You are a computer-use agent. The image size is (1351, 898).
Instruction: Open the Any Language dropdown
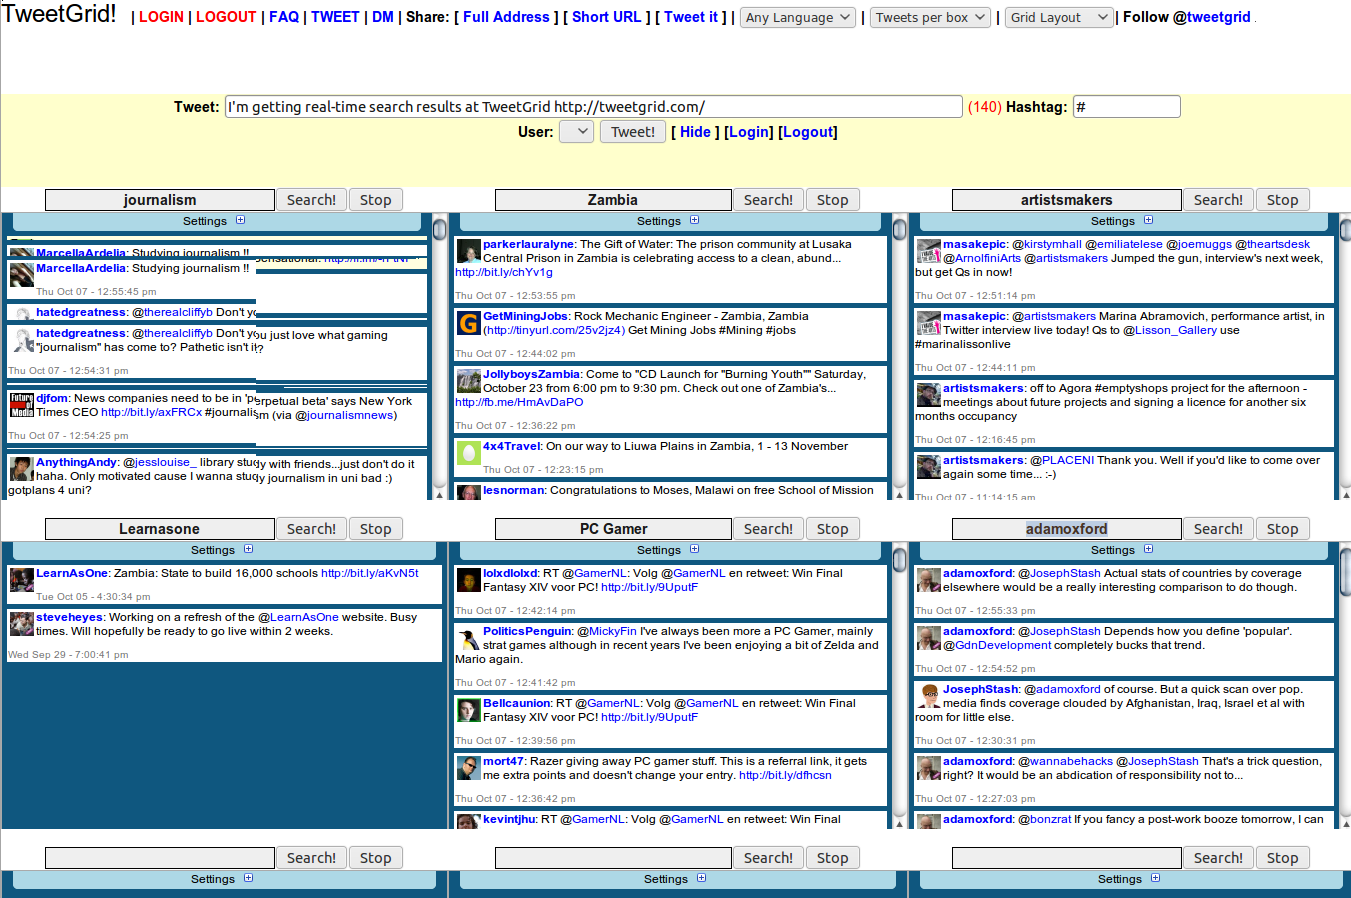(798, 17)
